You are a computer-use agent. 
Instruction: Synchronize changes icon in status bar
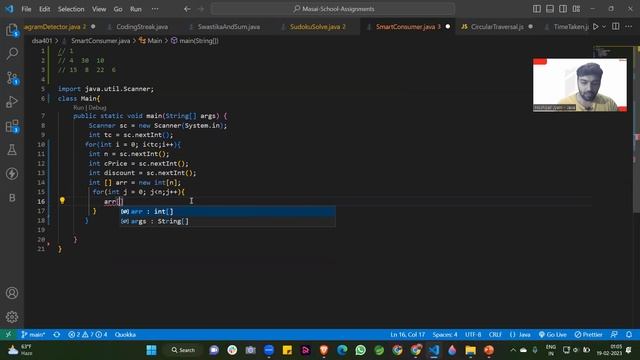pyautogui.click(x=57, y=334)
